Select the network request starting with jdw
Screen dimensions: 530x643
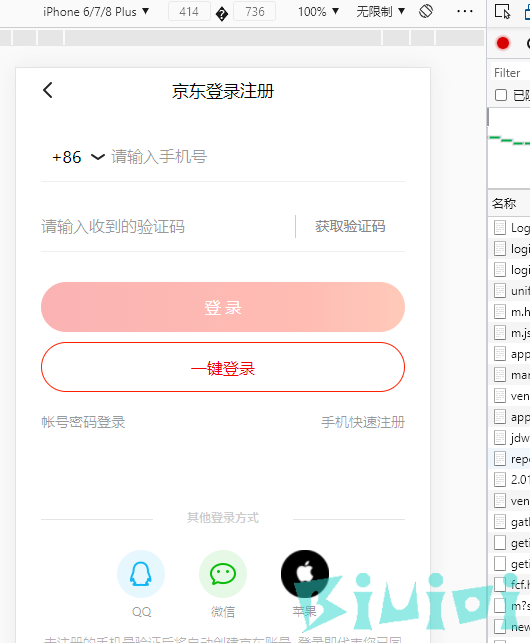[509, 438]
